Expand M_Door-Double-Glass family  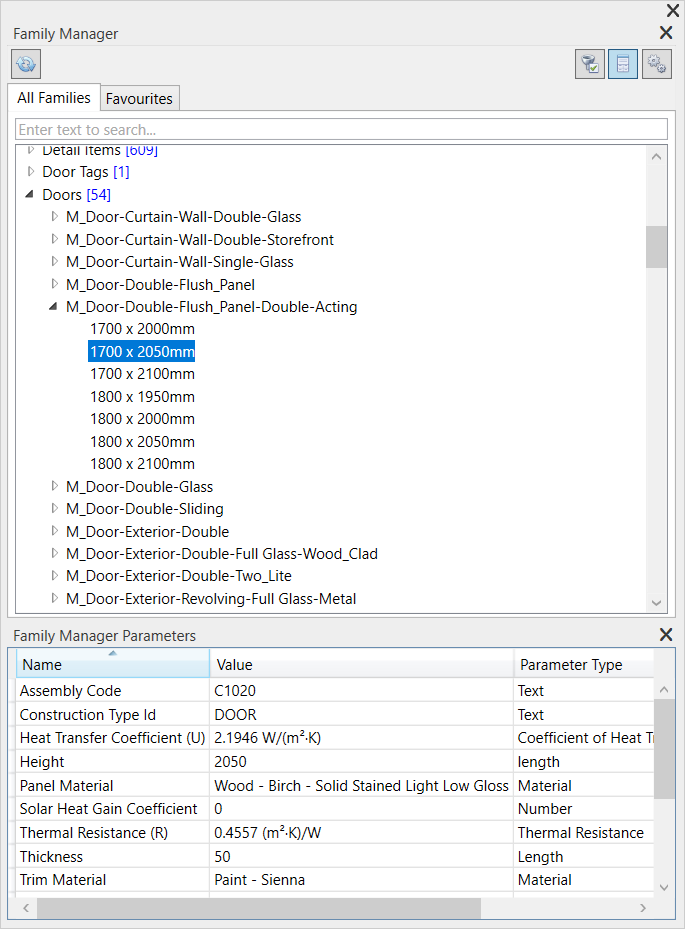55,486
